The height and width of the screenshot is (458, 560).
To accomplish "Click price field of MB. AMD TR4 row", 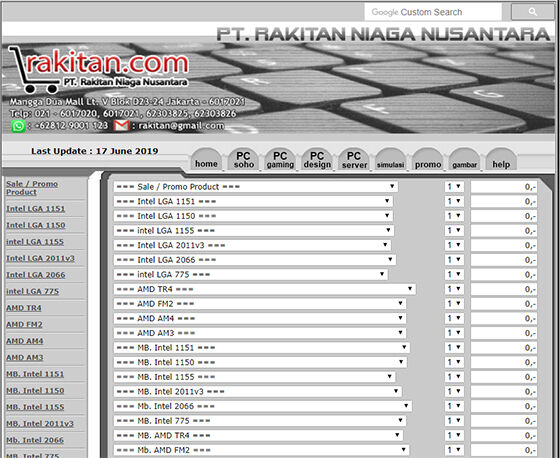I will tap(504, 436).
